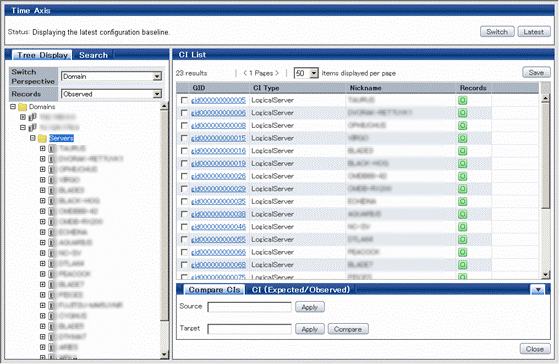Open link gid ending 005
Image resolution: width=559 pixels, height=364 pixels.
pos(218,100)
